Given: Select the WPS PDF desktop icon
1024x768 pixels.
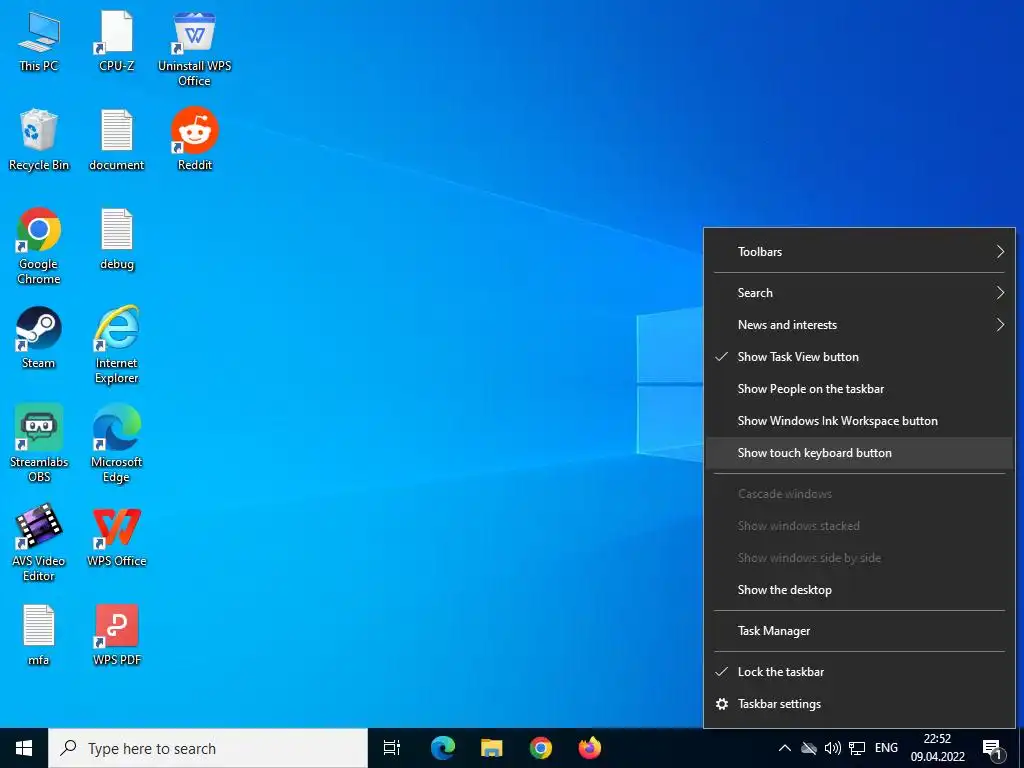Looking at the screenshot, I should click(x=116, y=635).
